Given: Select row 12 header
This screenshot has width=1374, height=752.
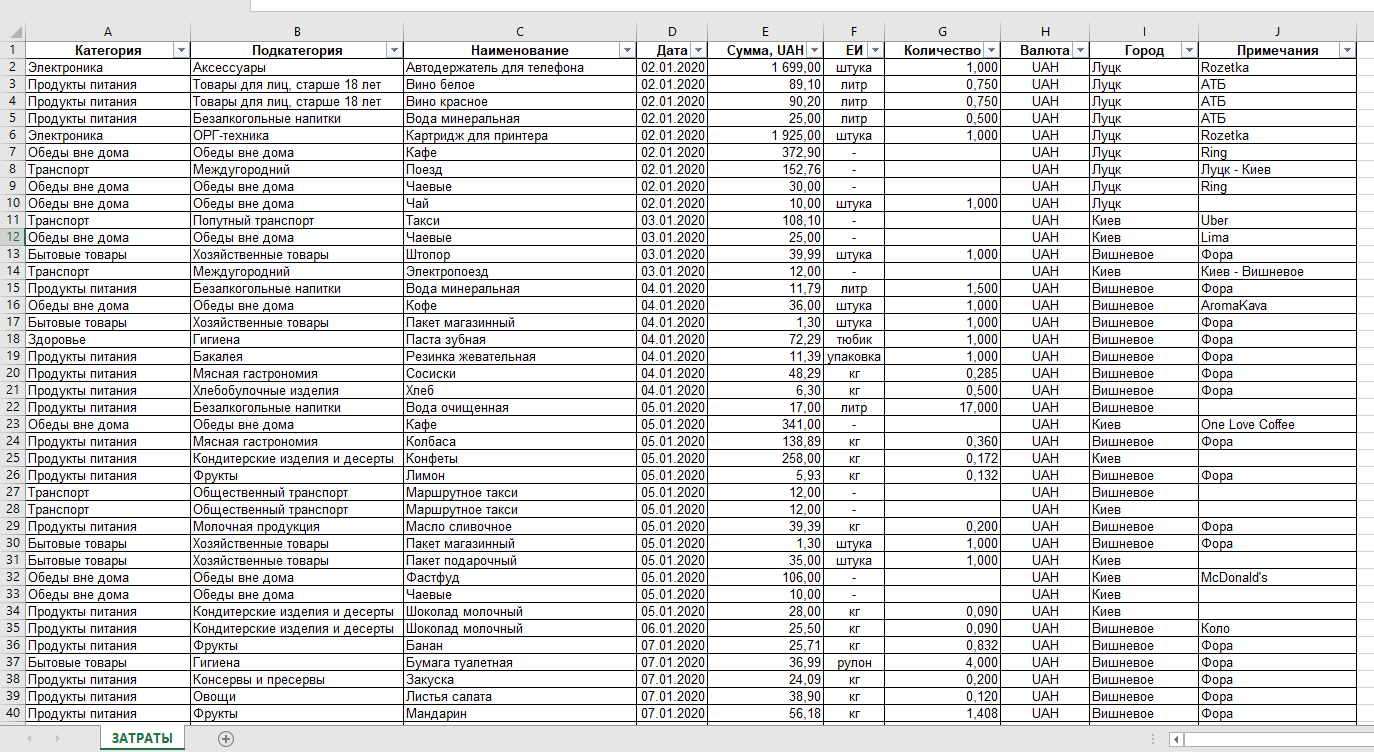Looking at the screenshot, I should pos(12,237).
